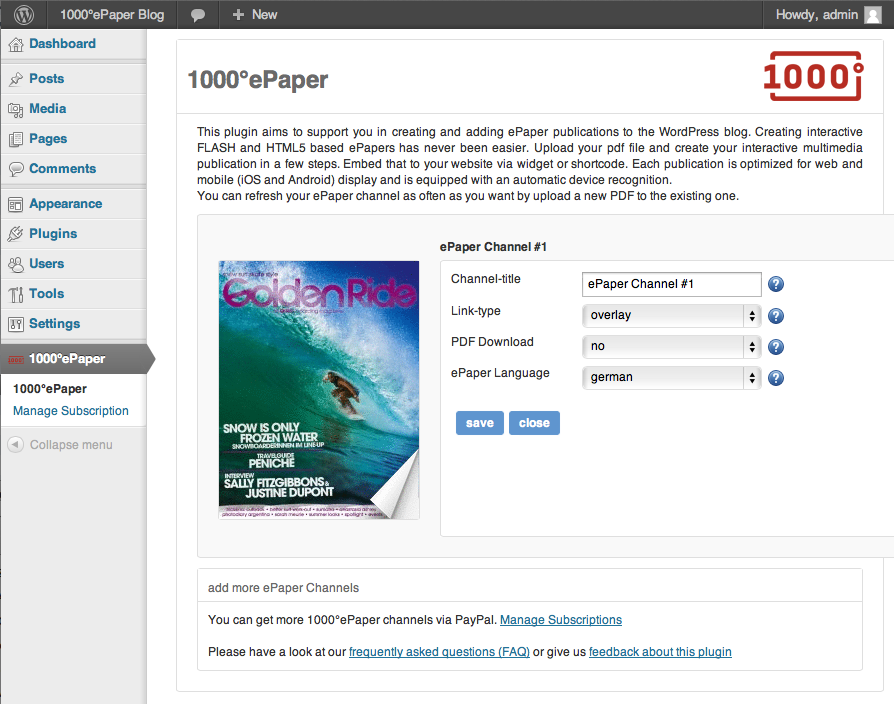The height and width of the screenshot is (704, 894).
Task: Open the Posts menu
Action: pos(47,79)
